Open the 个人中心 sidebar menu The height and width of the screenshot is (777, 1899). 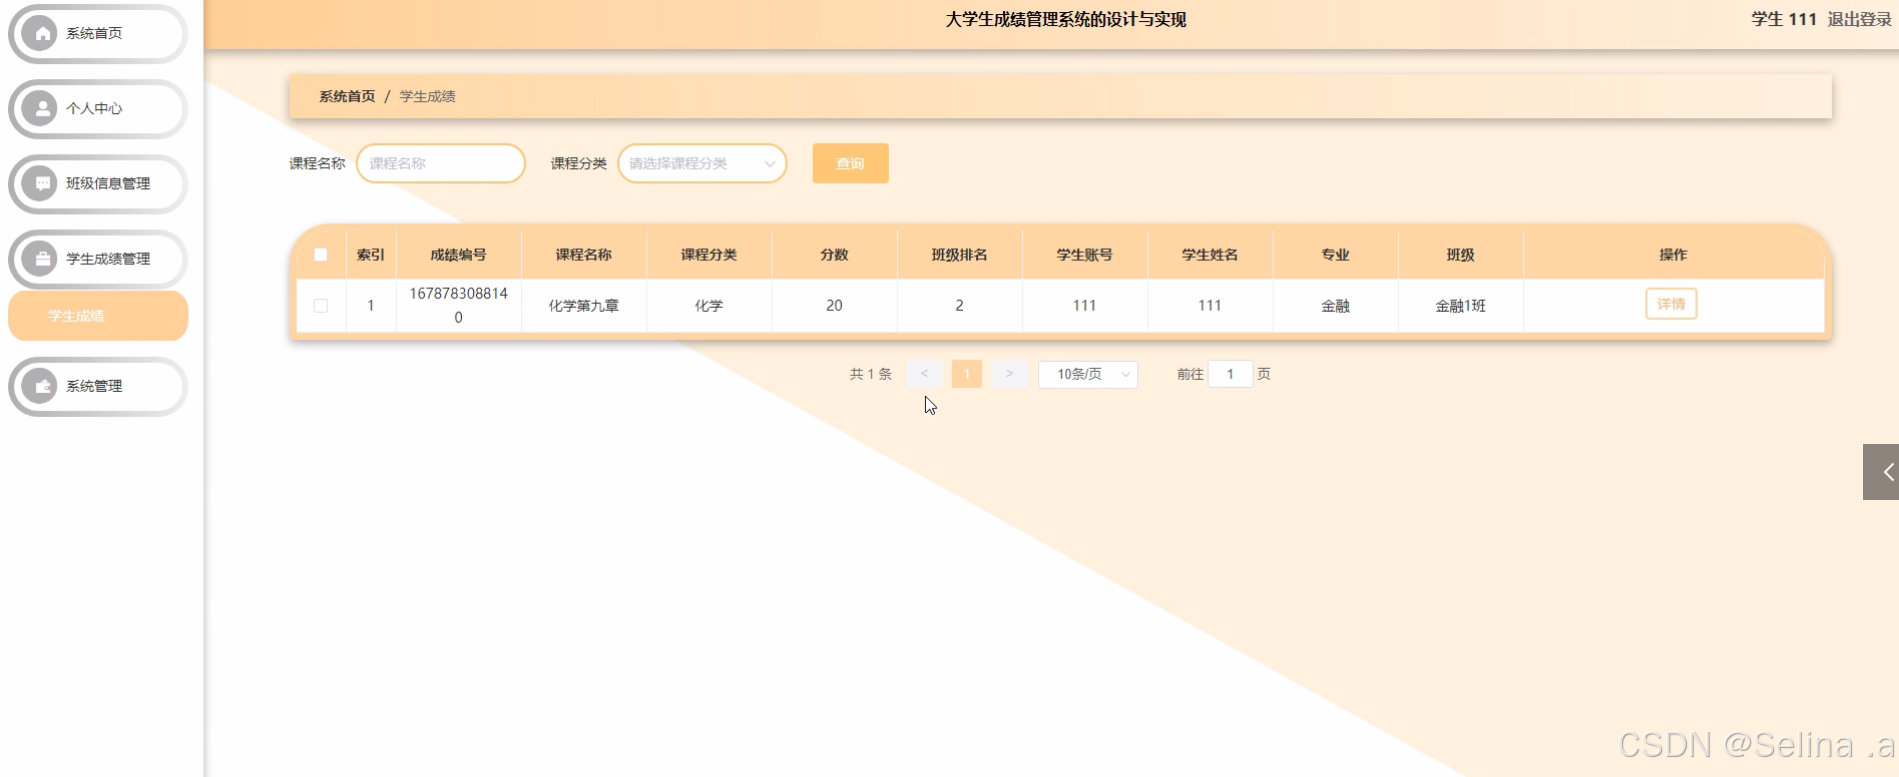tap(98, 108)
